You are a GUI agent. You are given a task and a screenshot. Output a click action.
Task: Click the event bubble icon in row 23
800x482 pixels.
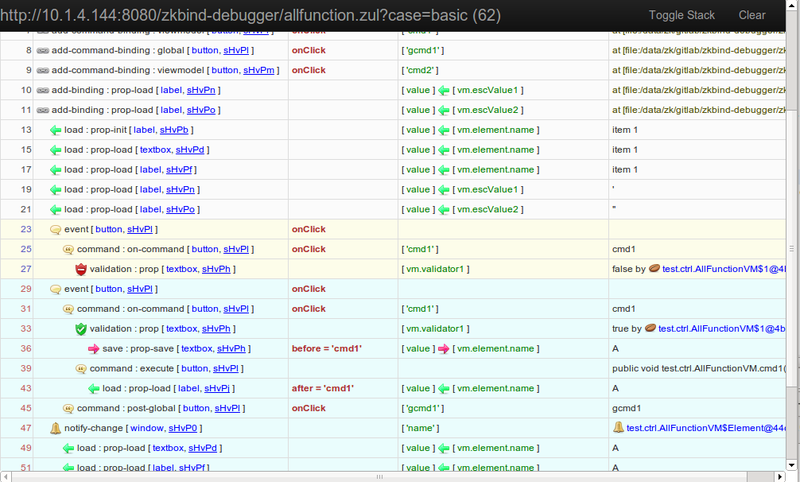tap(56, 230)
